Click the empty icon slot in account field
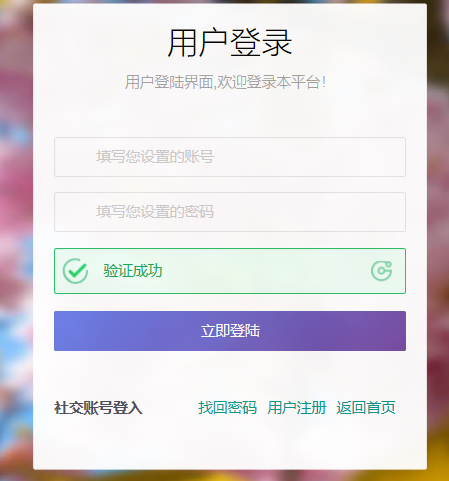The image size is (449, 481). [x=75, y=157]
